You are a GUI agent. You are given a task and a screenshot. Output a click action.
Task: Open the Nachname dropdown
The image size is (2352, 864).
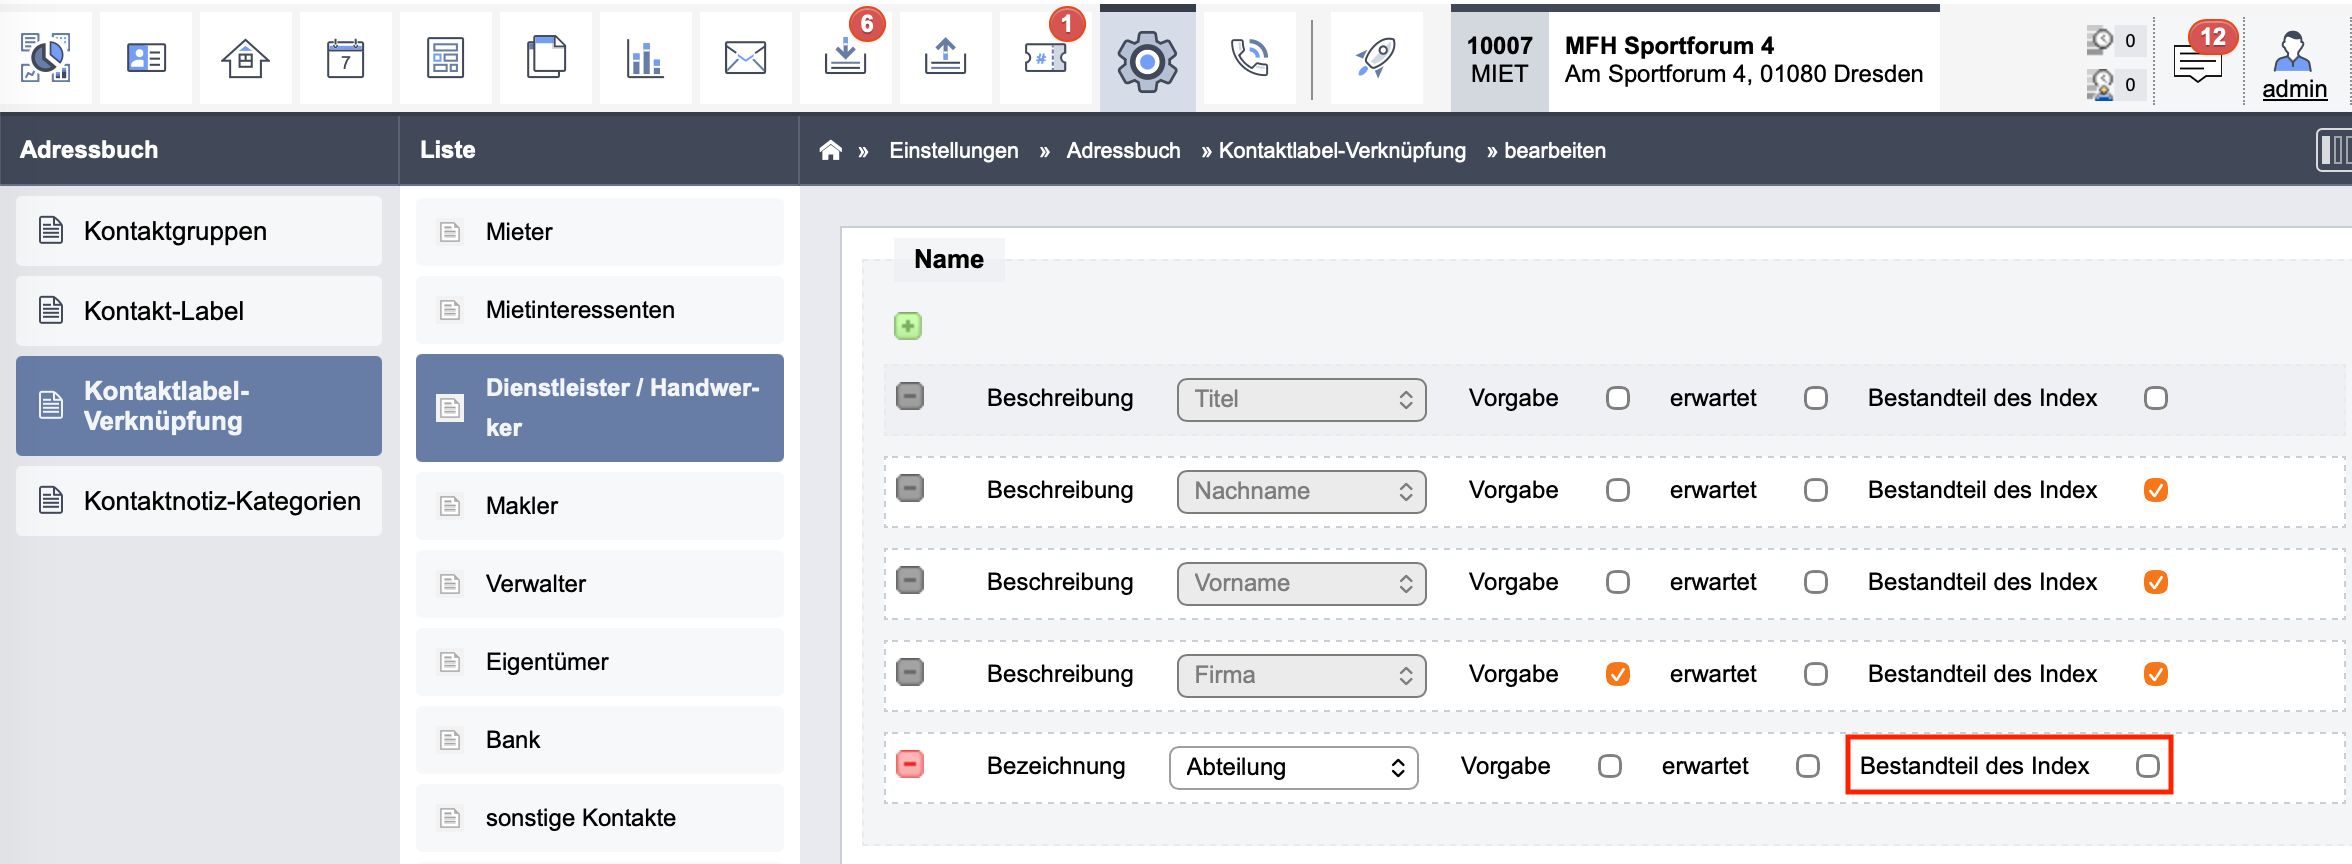click(1302, 491)
